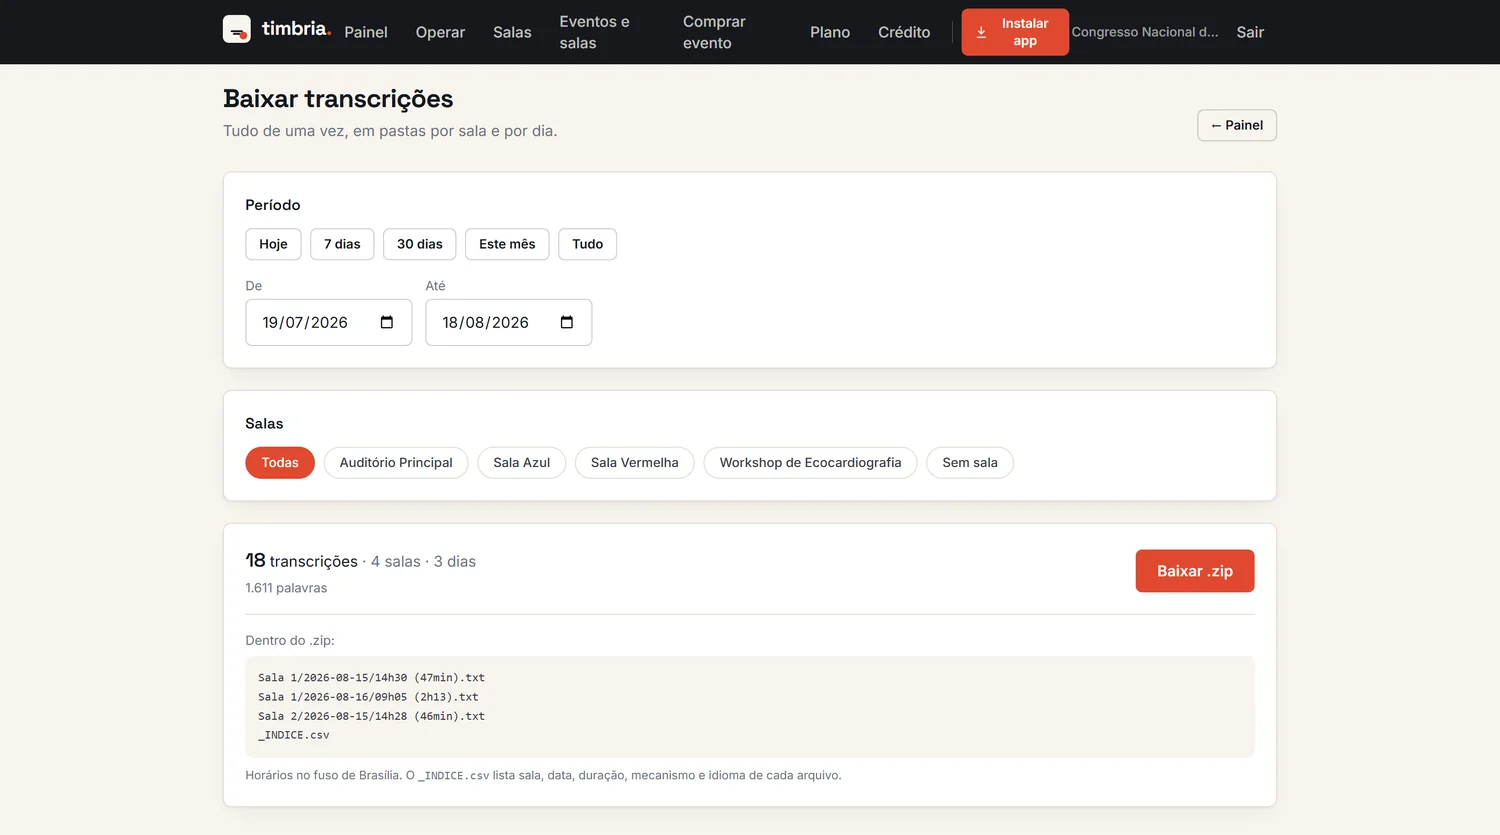Open the Salas navigation item
1500x835 pixels.
(512, 32)
